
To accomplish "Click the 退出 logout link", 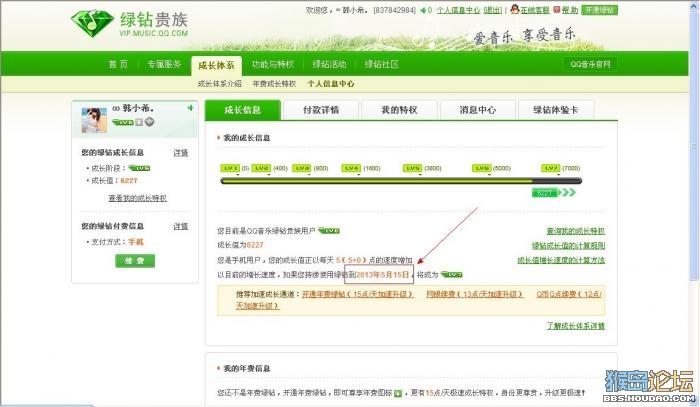I will pyautogui.click(x=493, y=10).
